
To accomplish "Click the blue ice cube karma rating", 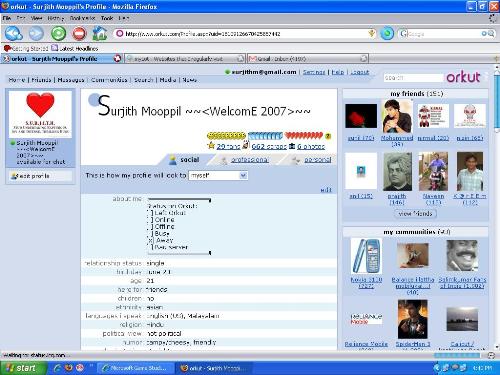I will 265,136.
